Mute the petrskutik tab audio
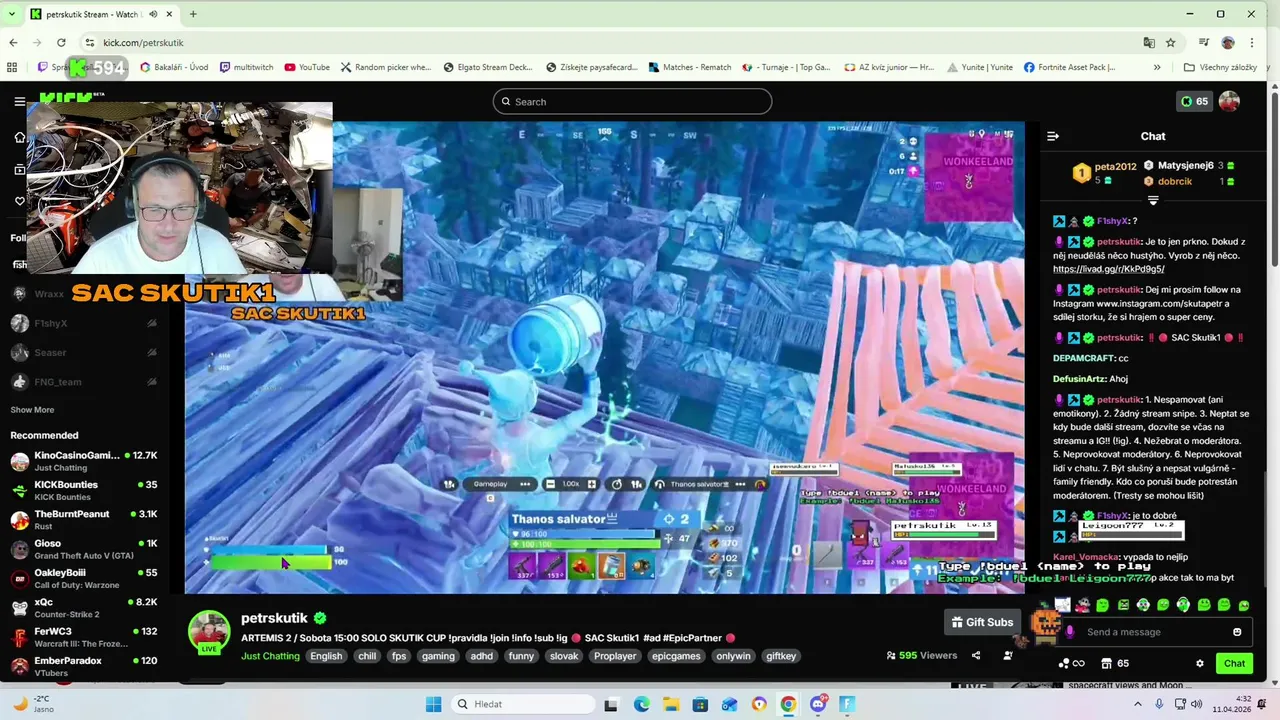 (x=153, y=14)
